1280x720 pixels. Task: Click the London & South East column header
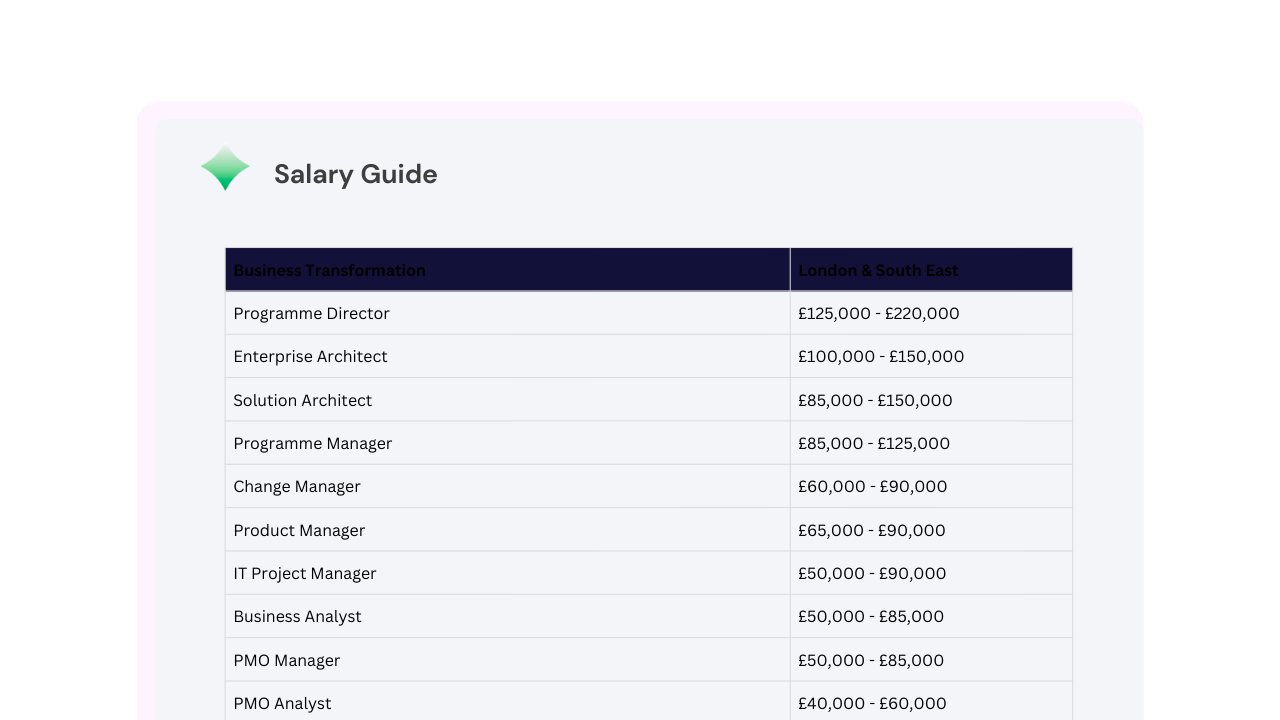(877, 270)
